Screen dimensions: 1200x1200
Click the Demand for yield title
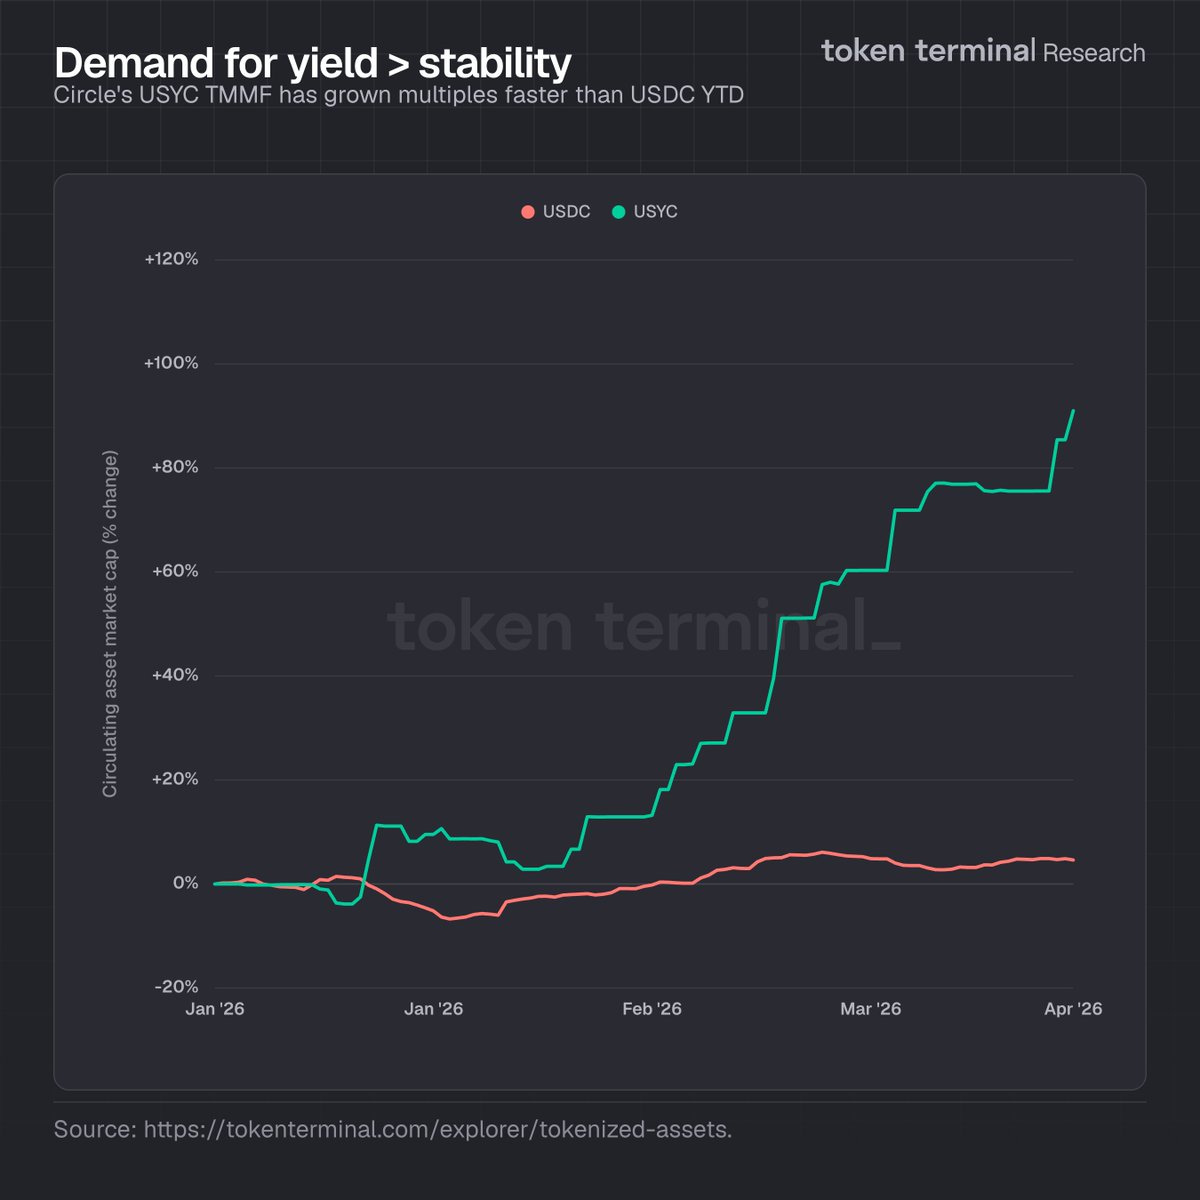pos(312,63)
